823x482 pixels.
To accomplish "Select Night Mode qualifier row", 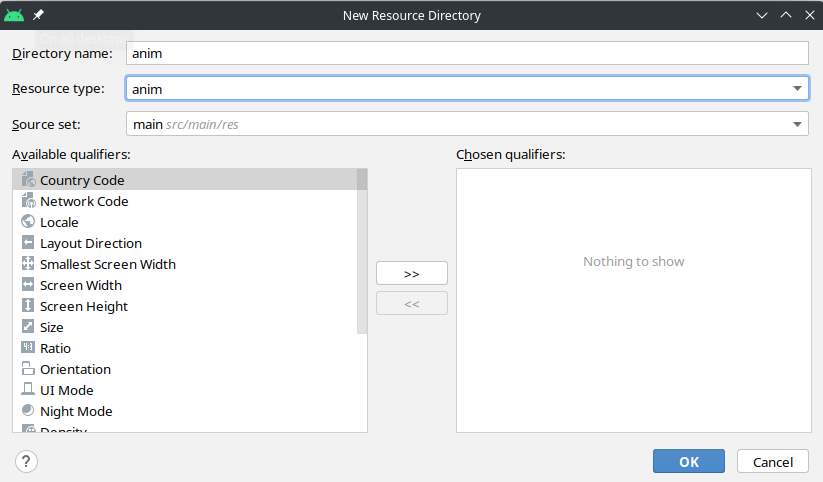I will pos(185,411).
